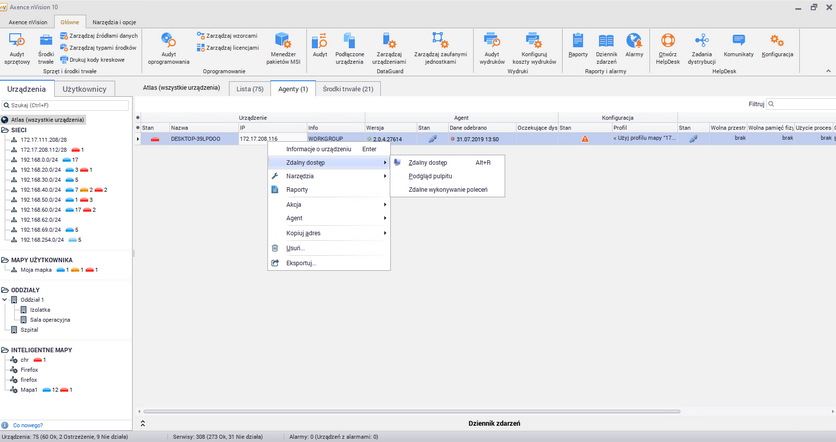Click Zarządzaj licencjami in the ribbon
The height and width of the screenshot is (442, 836).
tap(232, 47)
